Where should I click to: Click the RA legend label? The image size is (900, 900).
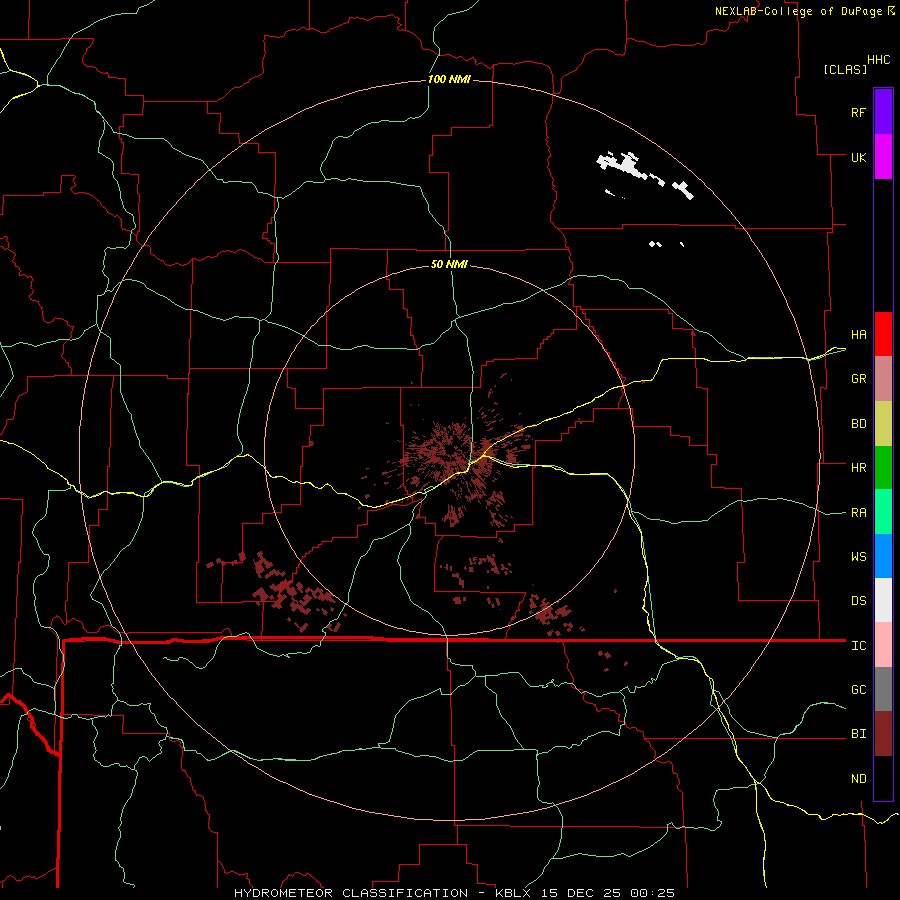858,513
